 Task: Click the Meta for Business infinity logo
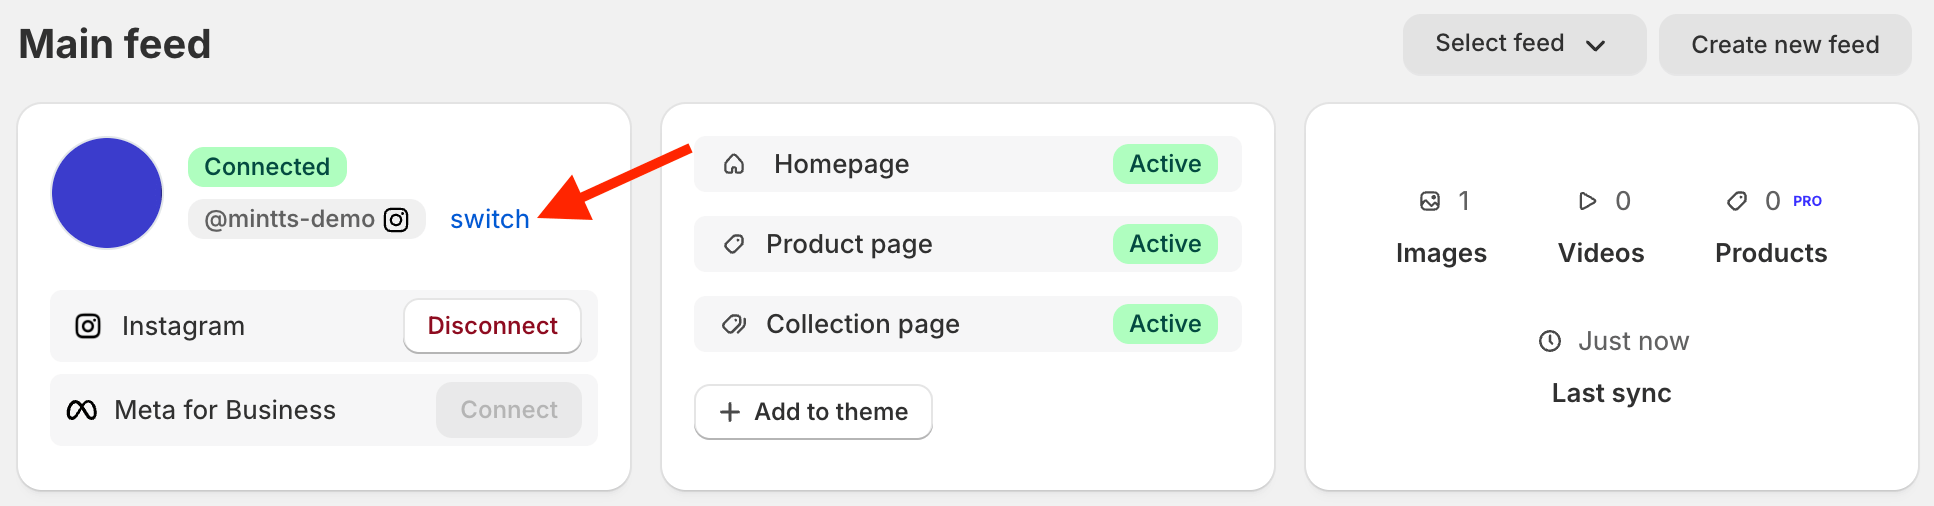tap(82, 410)
